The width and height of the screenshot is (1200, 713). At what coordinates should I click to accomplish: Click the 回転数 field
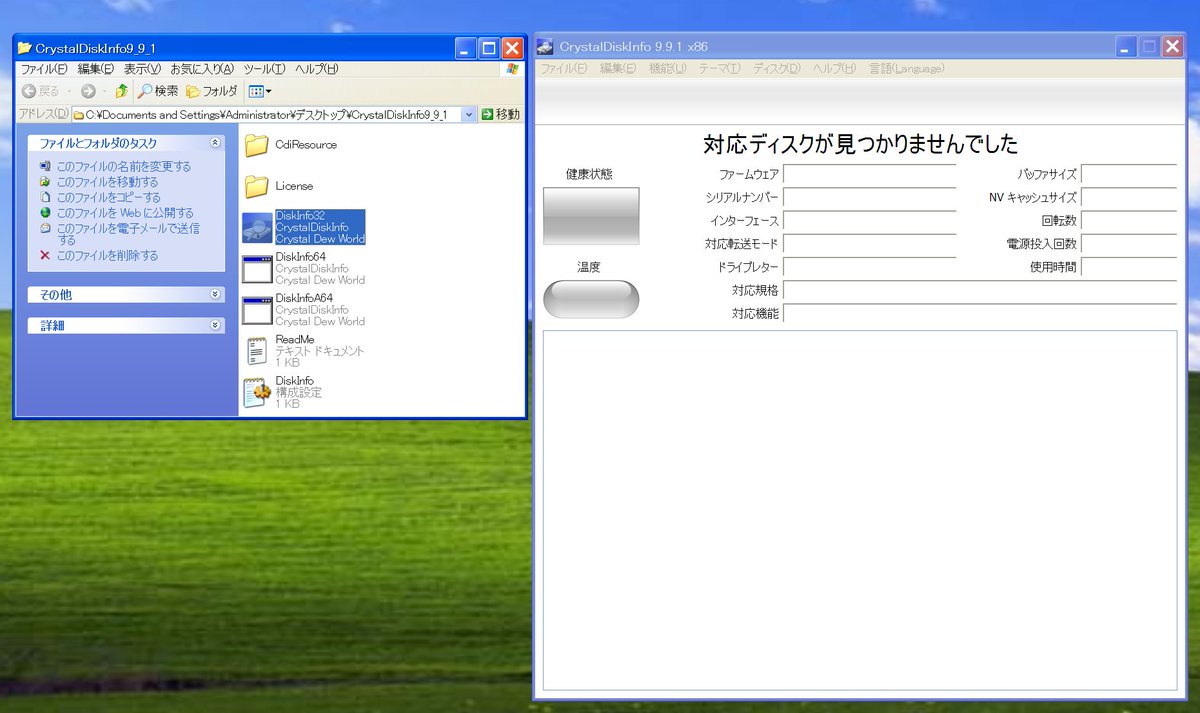click(1129, 220)
